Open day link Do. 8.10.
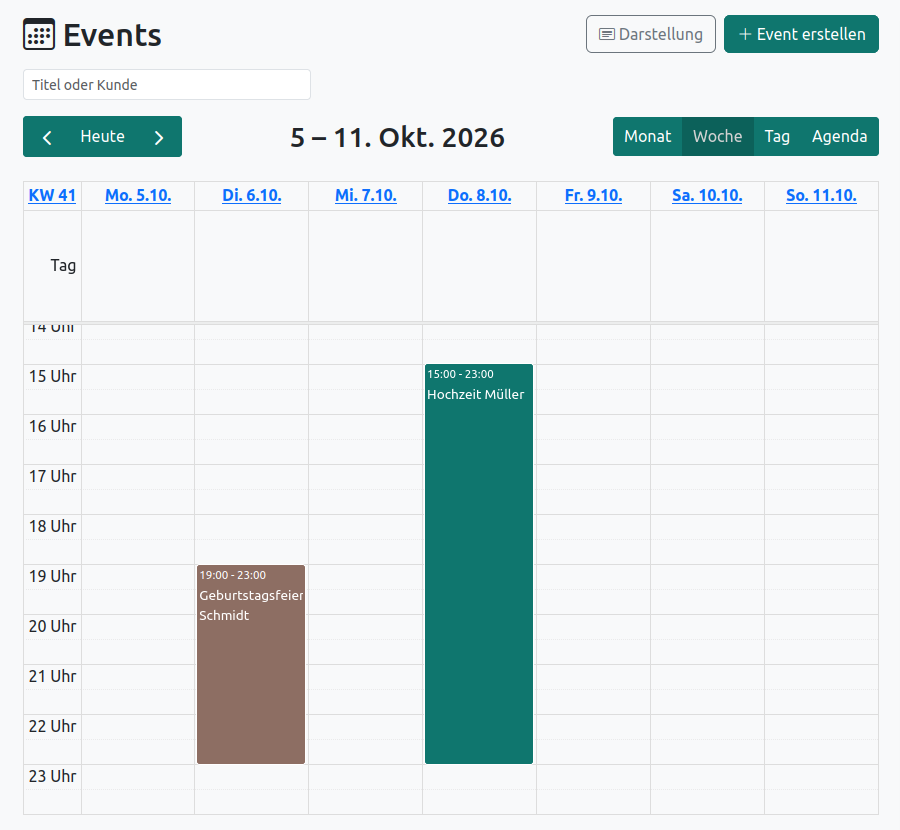 pos(480,196)
